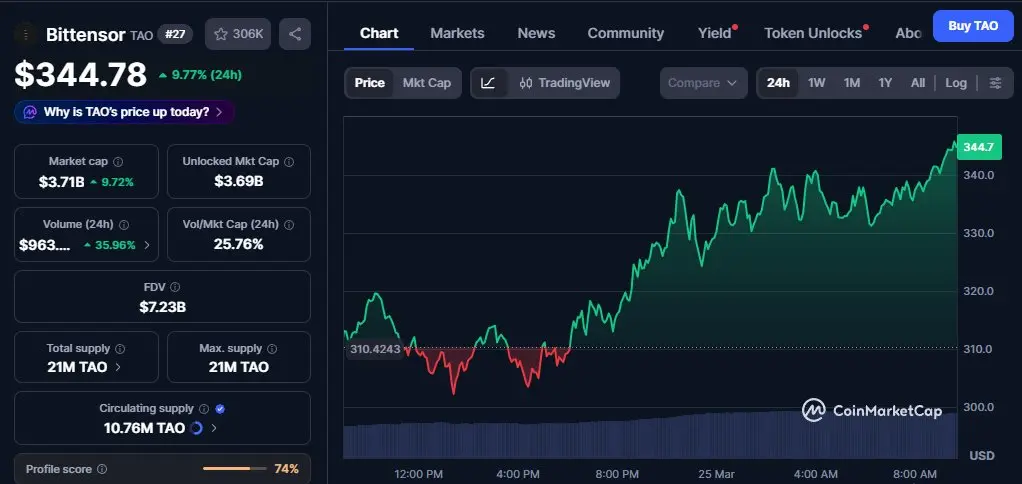
Task: Expand 'Why is TAO's price up today?'
Action: (x=124, y=112)
